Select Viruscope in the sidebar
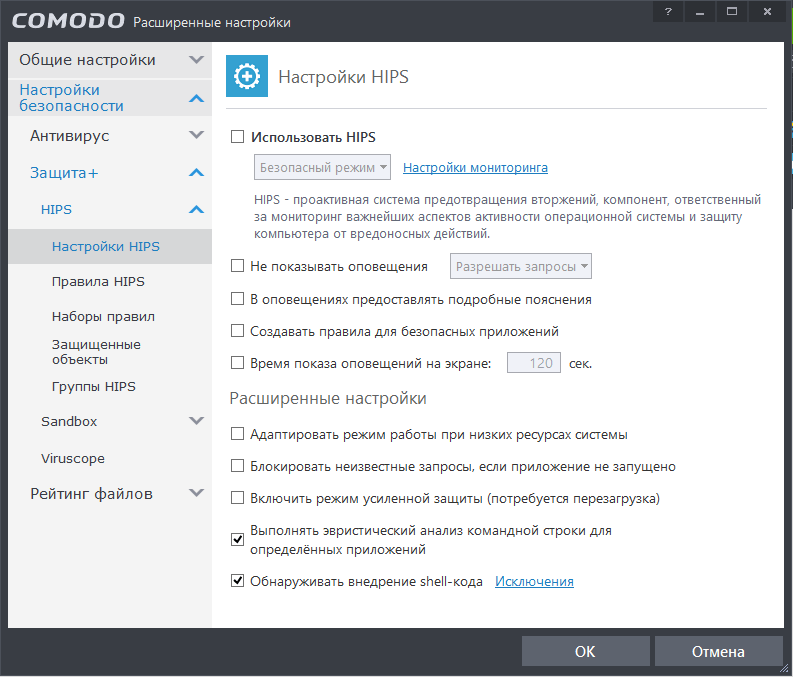Screen dimensions: 793x677 coord(73,458)
